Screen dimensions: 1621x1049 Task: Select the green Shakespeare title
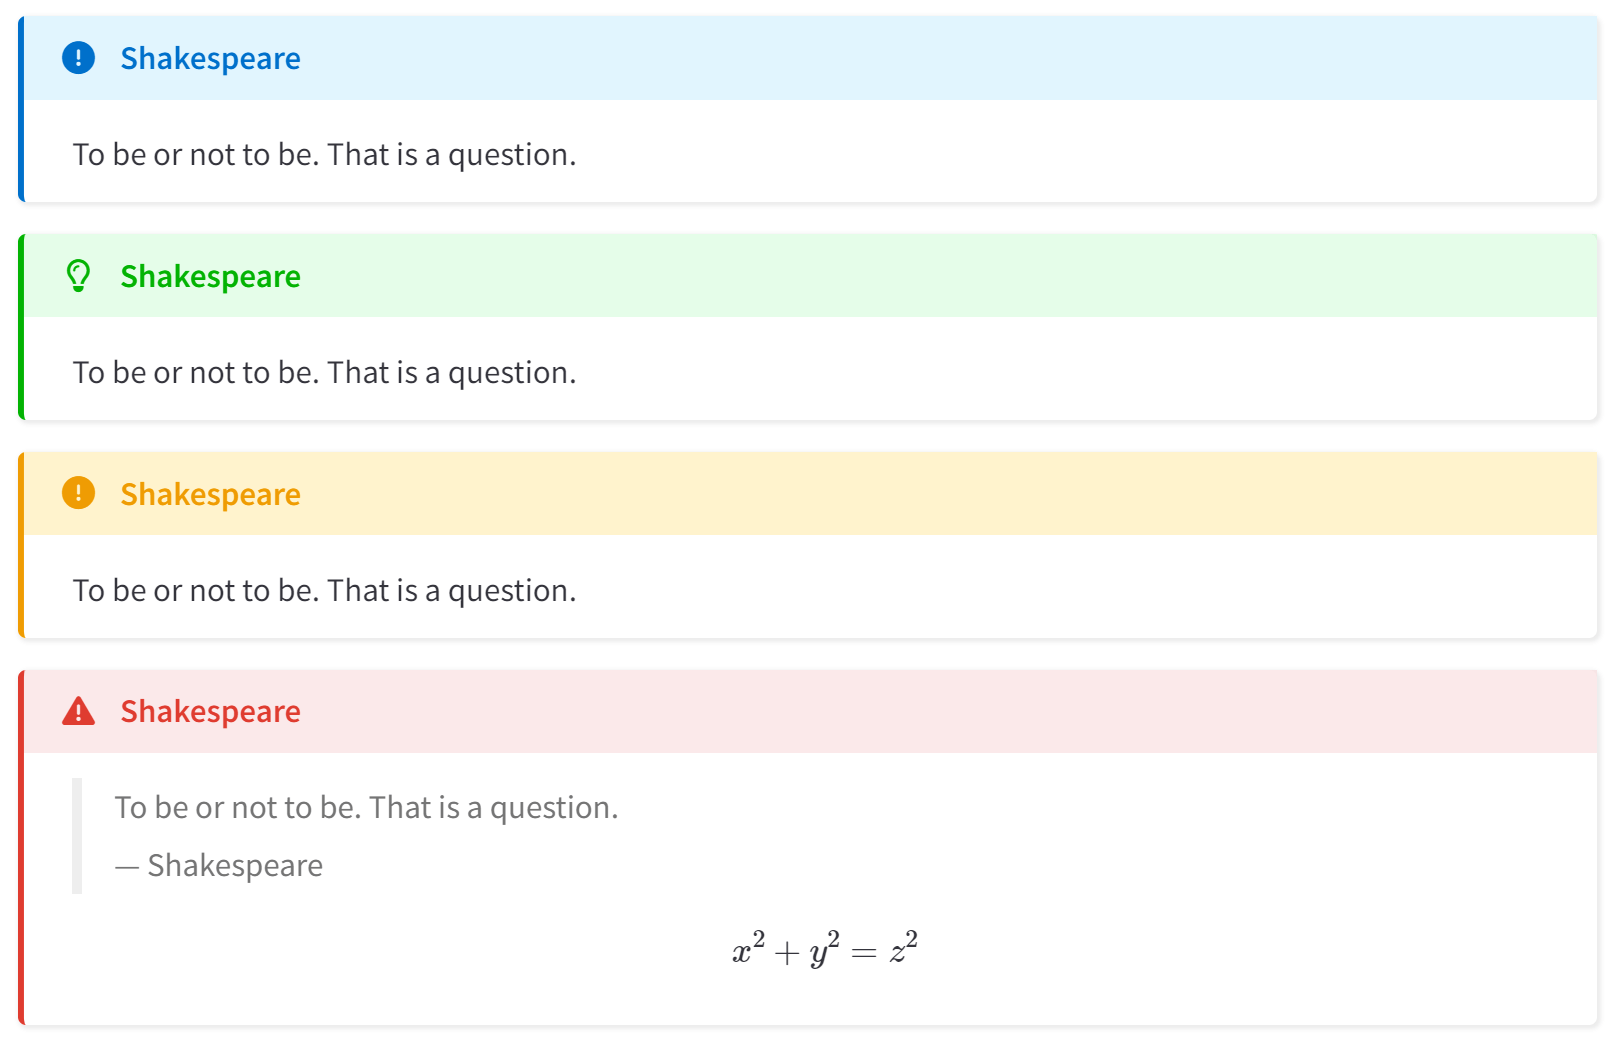coord(210,277)
